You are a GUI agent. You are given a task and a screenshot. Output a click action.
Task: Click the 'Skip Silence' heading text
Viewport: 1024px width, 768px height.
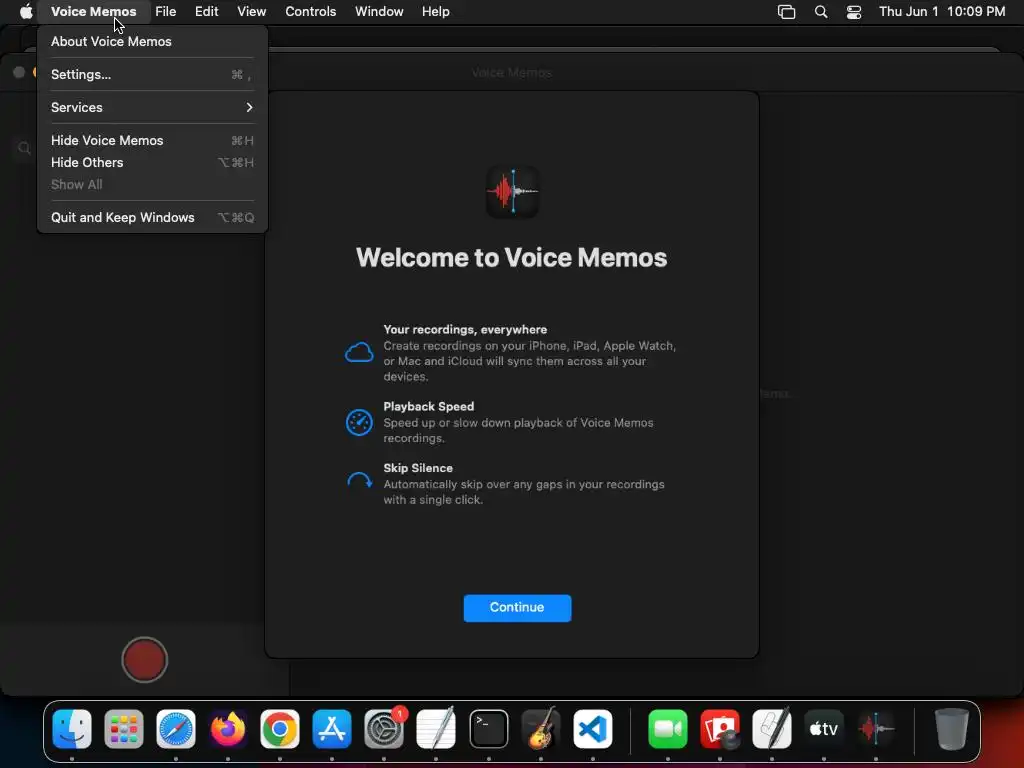point(418,468)
